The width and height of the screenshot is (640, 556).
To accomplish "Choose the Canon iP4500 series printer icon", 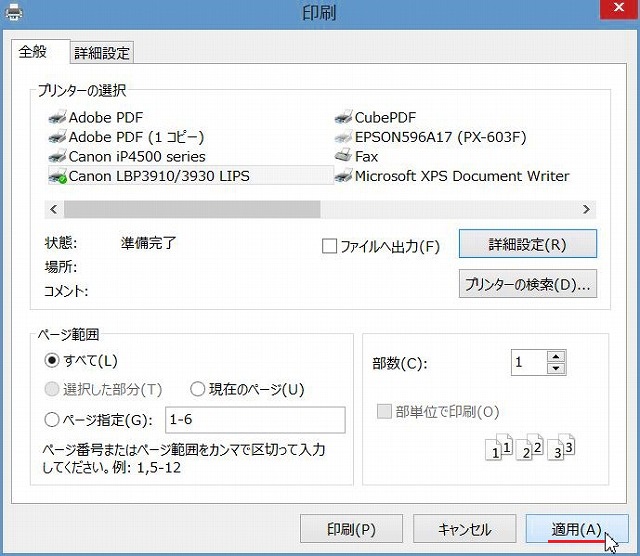I will 57,156.
